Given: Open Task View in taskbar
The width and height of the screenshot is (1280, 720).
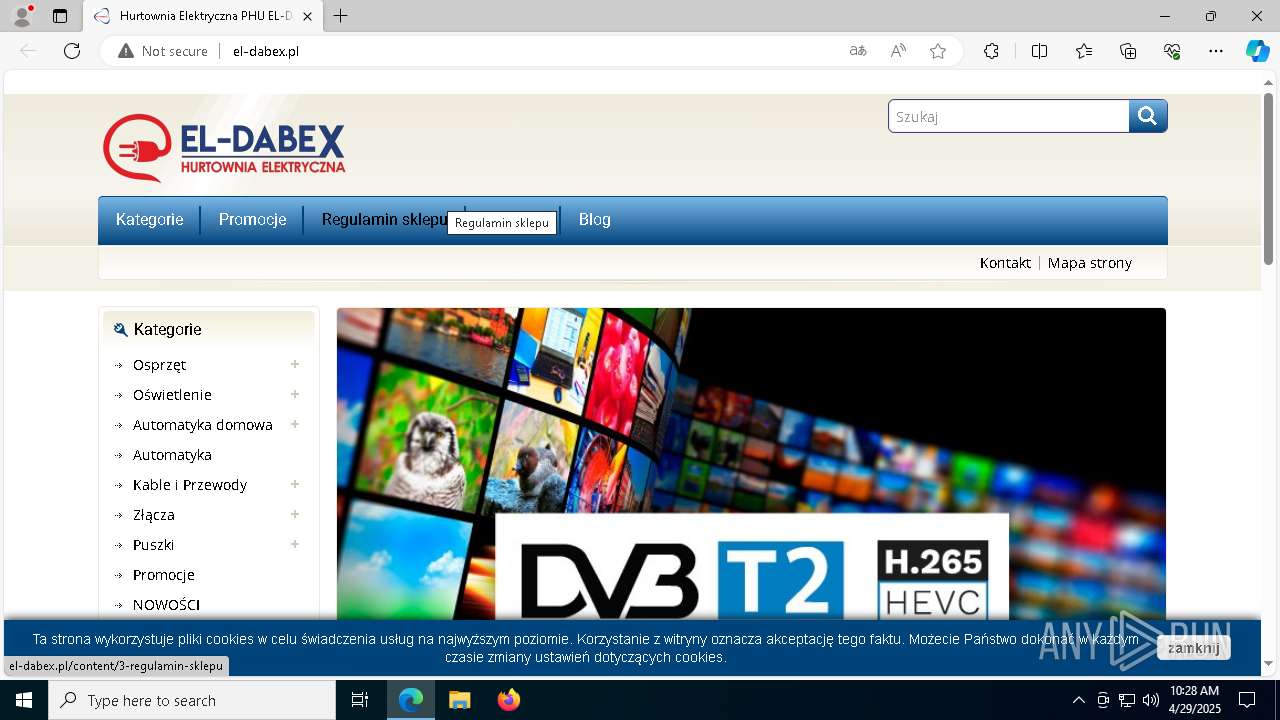Looking at the screenshot, I should click(360, 700).
